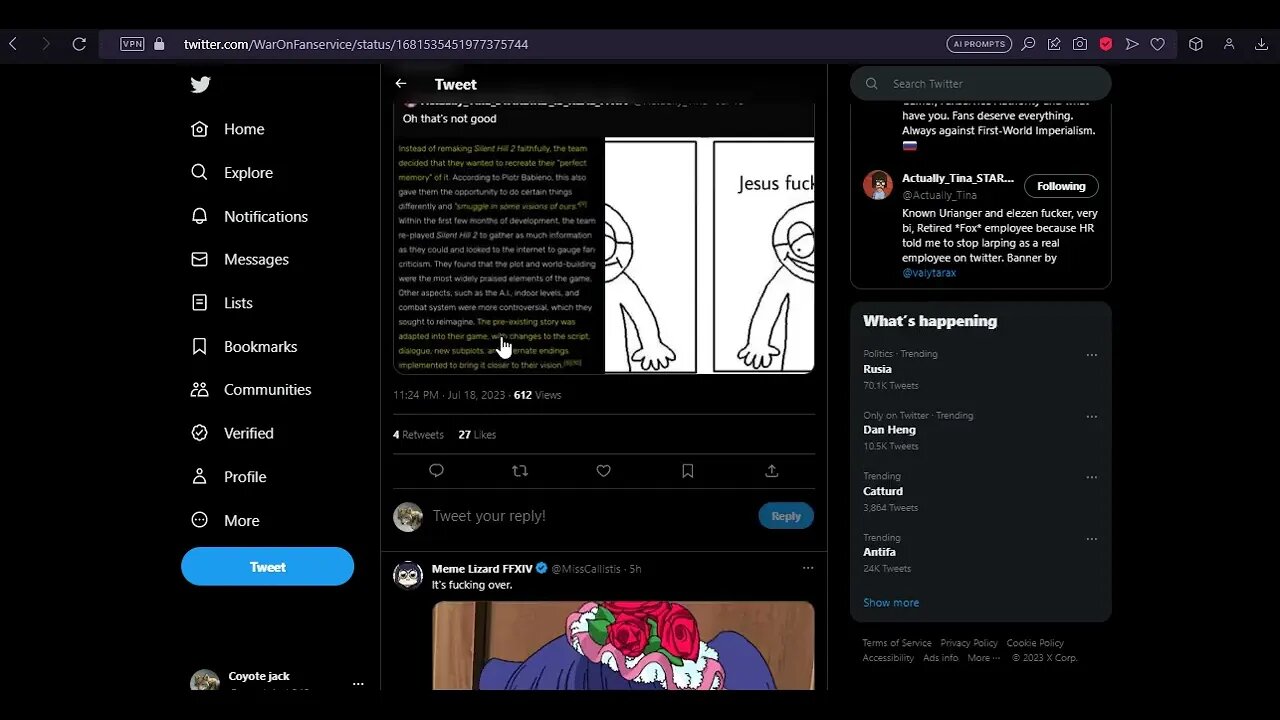Click the Home house icon
This screenshot has width=1280, height=720.
click(200, 129)
